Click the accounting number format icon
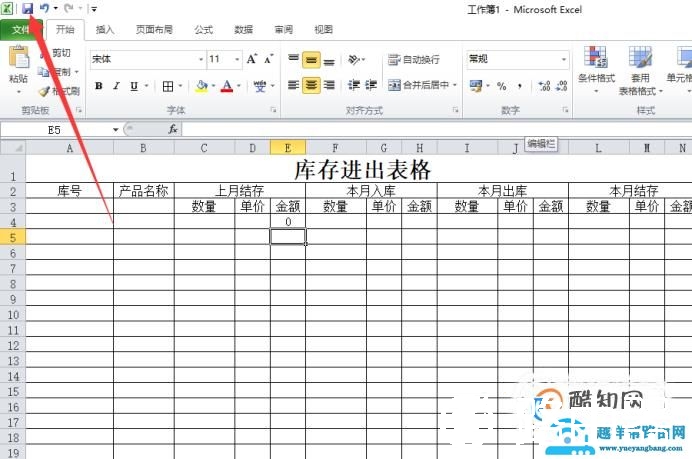692x459 pixels. [x=476, y=86]
